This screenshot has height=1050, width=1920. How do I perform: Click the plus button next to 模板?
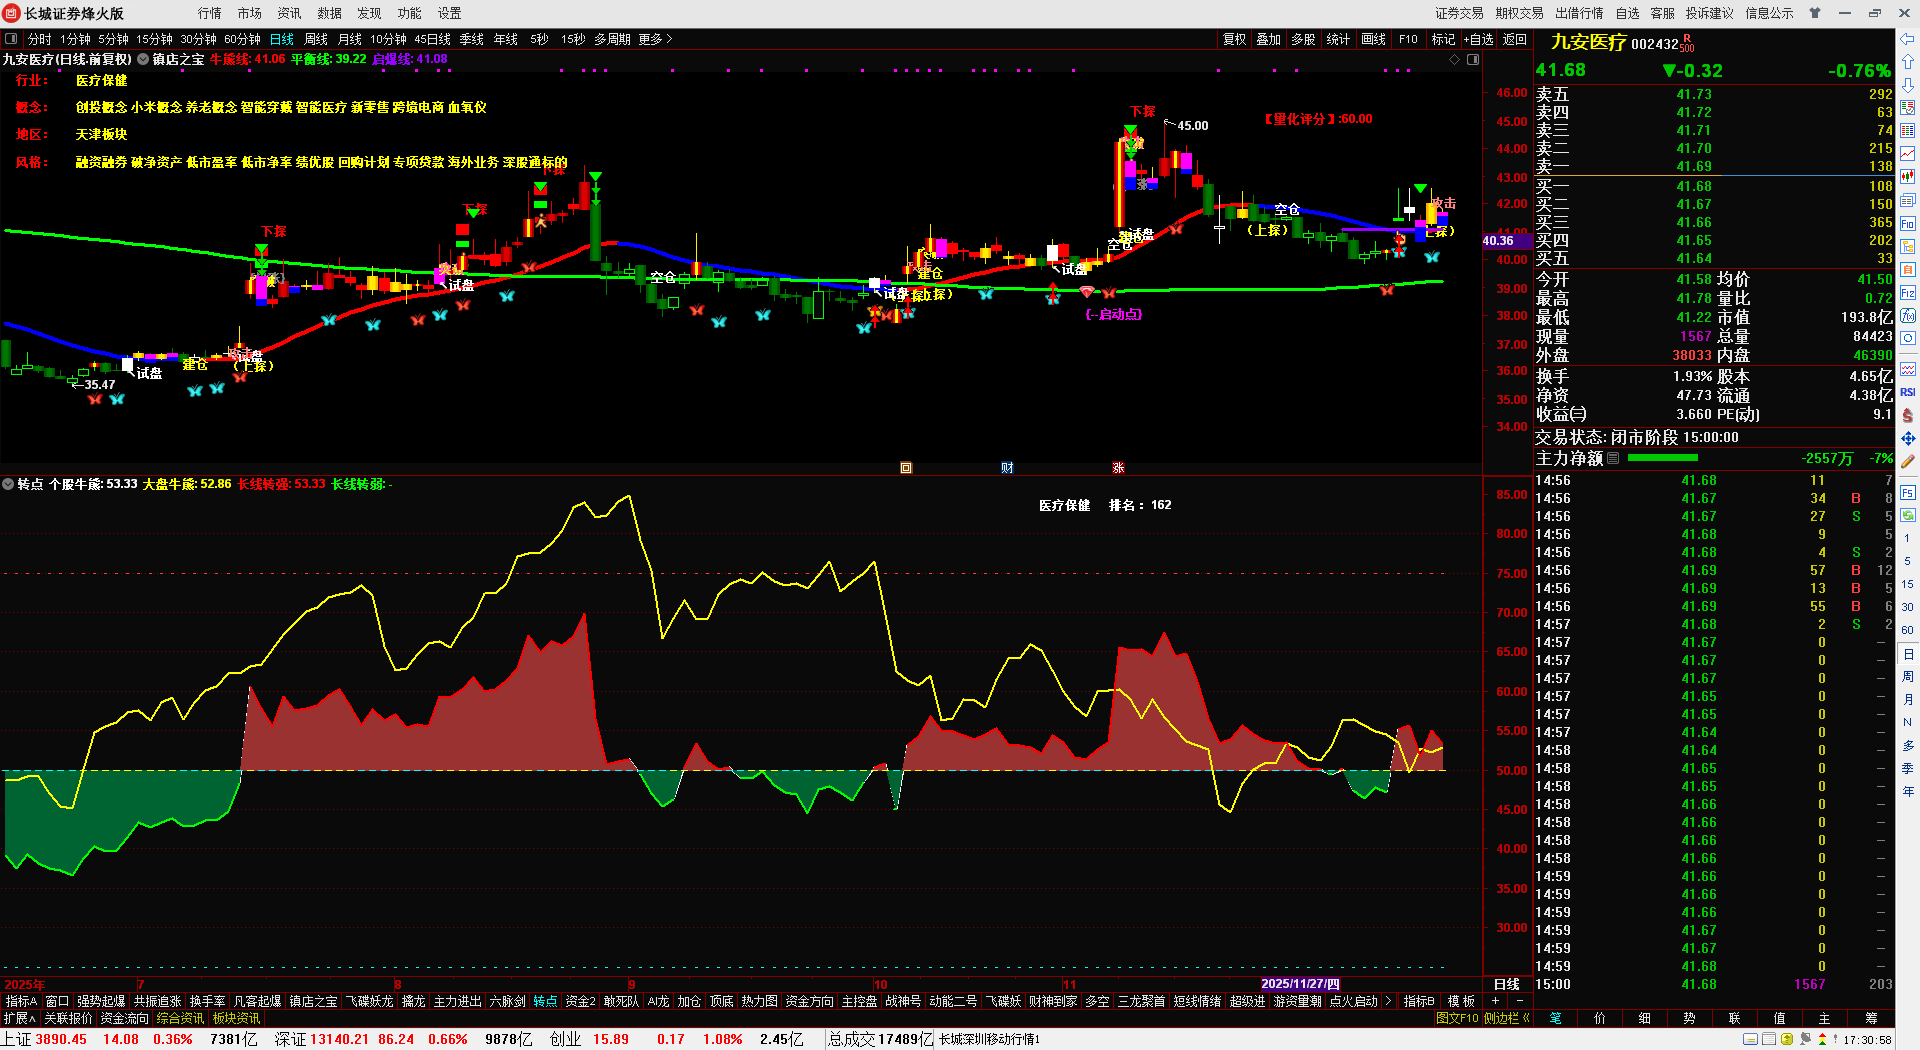click(1496, 1001)
